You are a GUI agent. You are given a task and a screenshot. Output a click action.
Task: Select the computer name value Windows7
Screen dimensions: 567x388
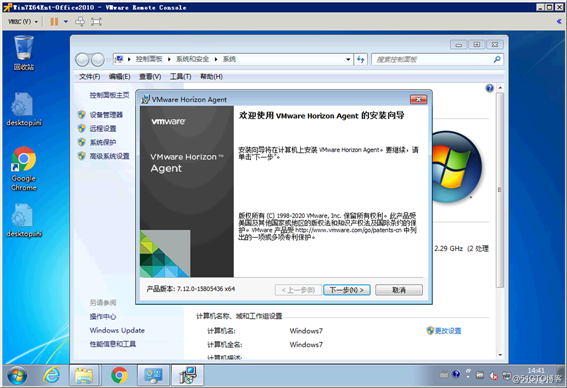tap(306, 331)
